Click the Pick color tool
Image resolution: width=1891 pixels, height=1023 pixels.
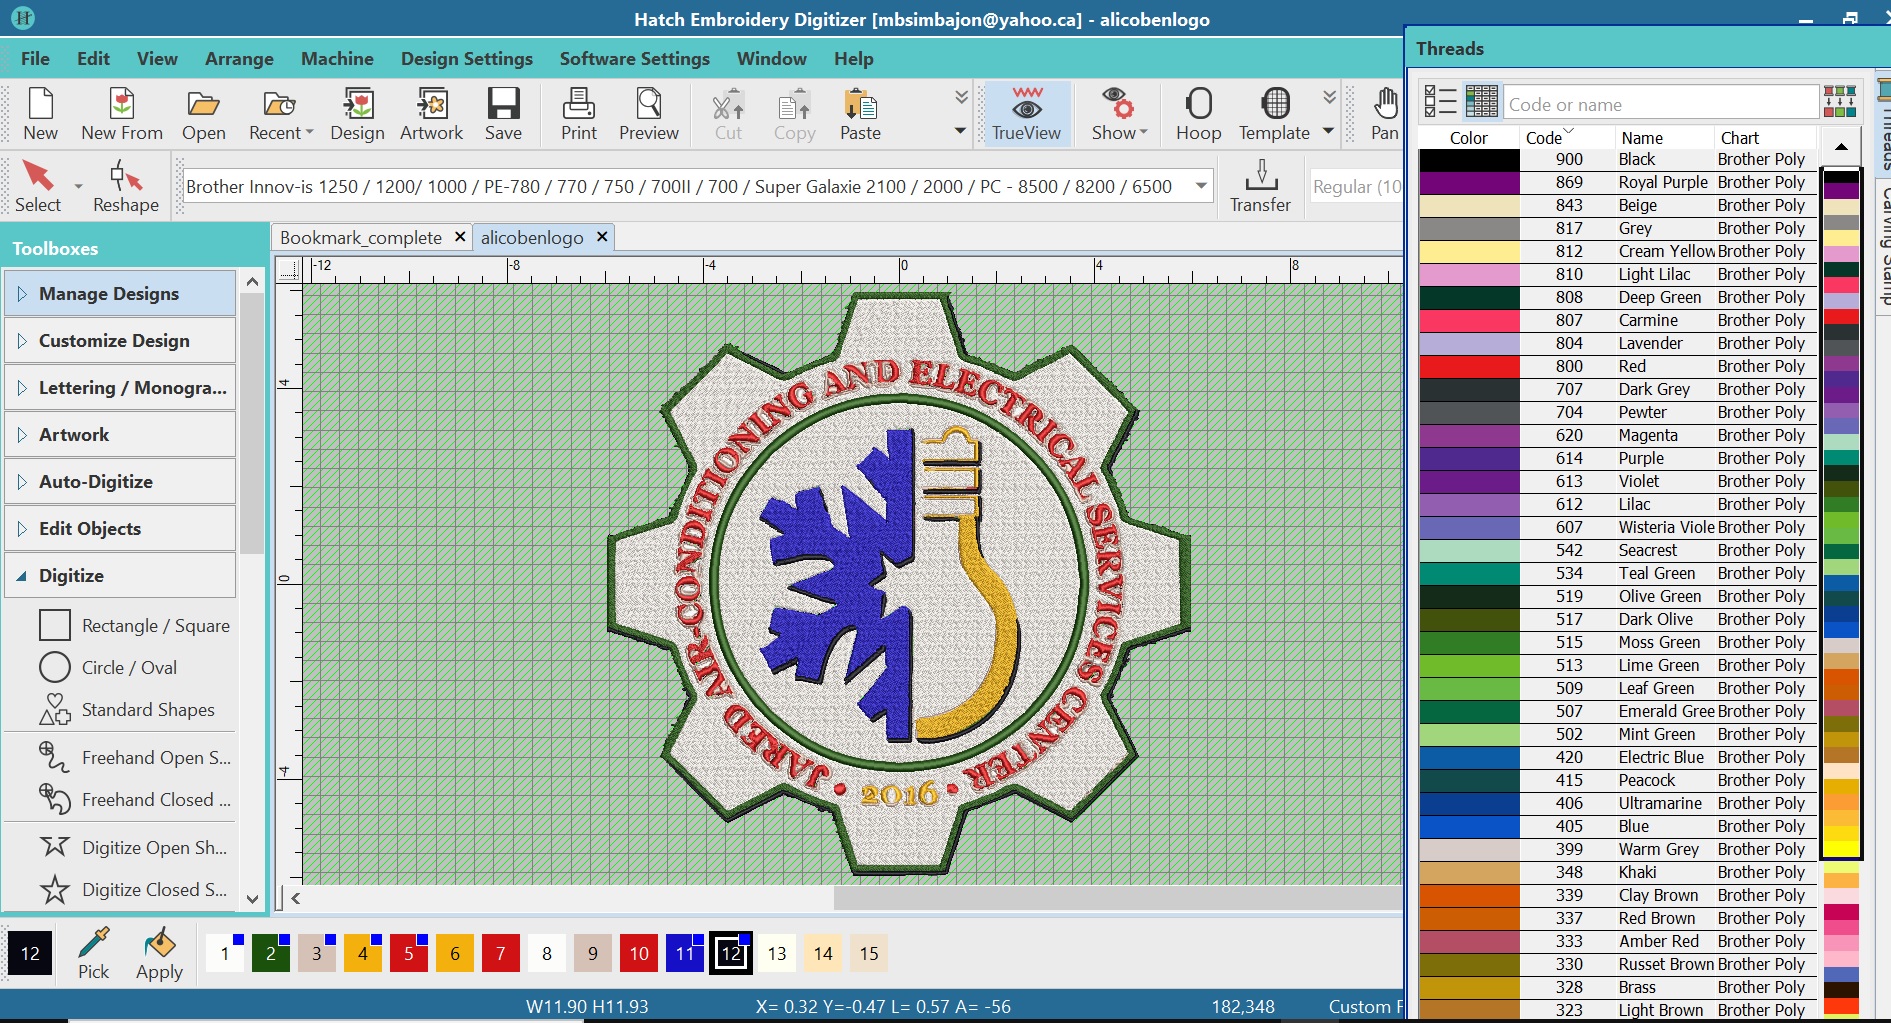click(94, 953)
